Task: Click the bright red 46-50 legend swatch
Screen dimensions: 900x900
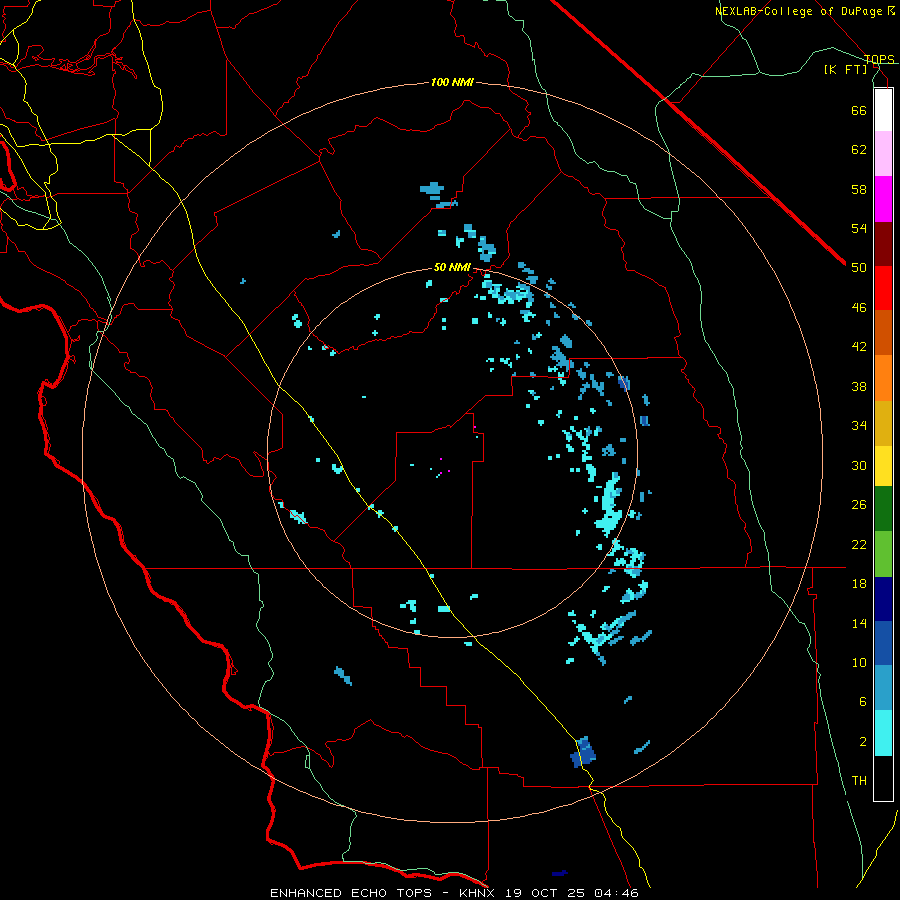Action: [x=883, y=288]
